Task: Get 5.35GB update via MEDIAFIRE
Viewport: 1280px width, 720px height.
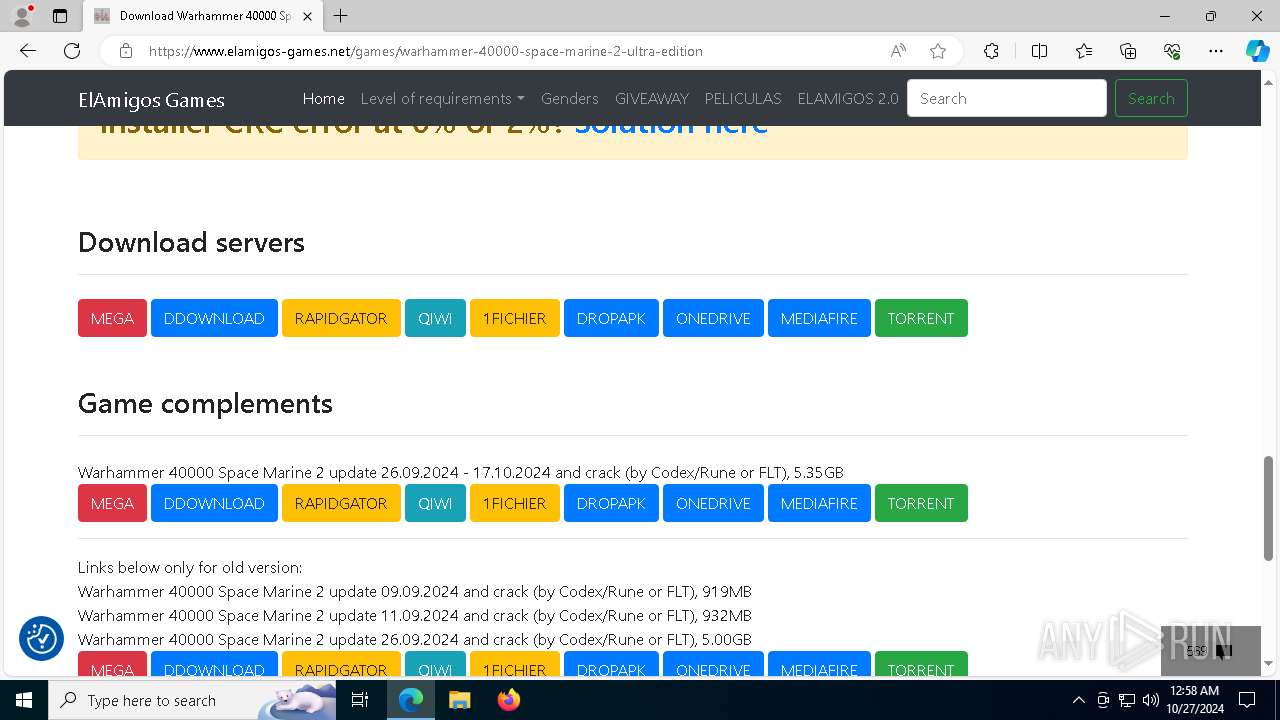Action: pyautogui.click(x=819, y=503)
